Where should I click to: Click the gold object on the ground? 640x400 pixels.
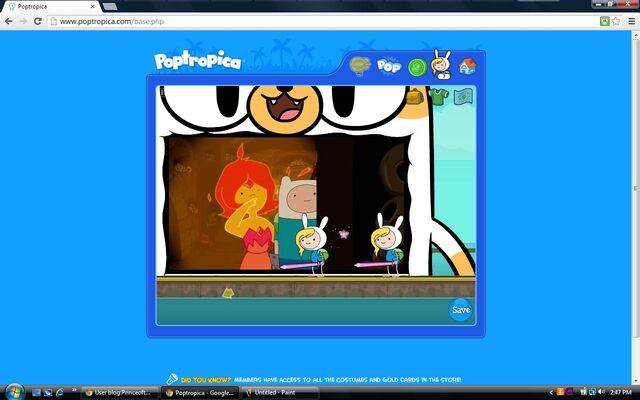pos(228,293)
